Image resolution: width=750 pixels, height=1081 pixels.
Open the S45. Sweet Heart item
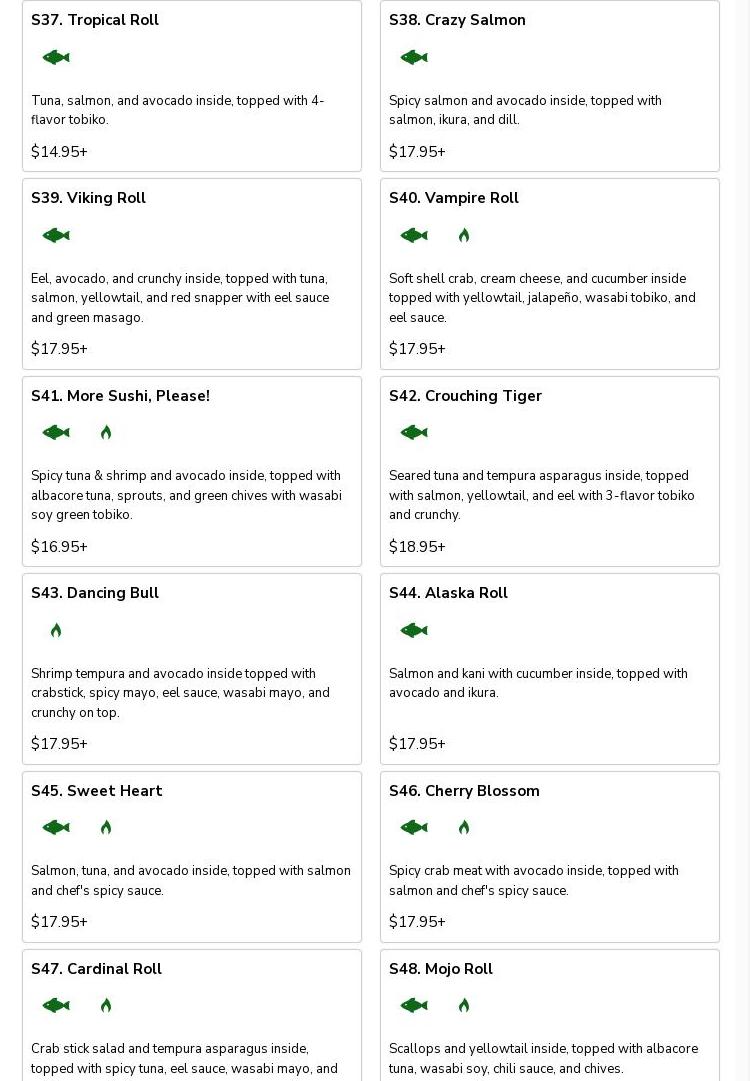click(x=97, y=791)
